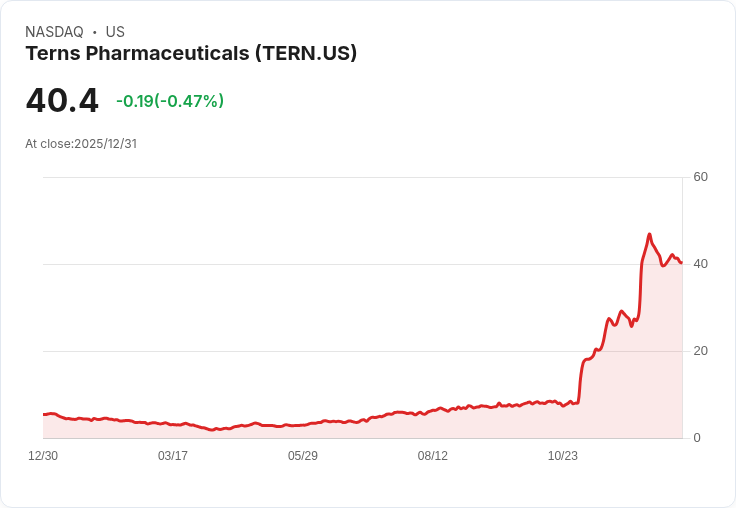The width and height of the screenshot is (736, 508).
Task: Click the 08/12 date axis label
Action: pos(433,456)
